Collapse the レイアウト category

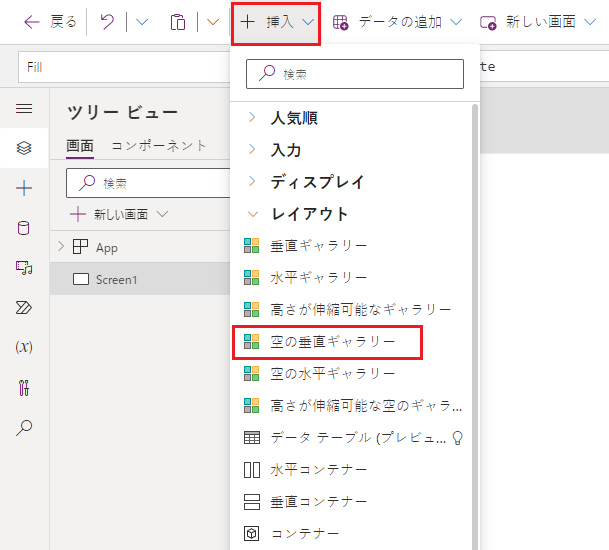coord(309,214)
